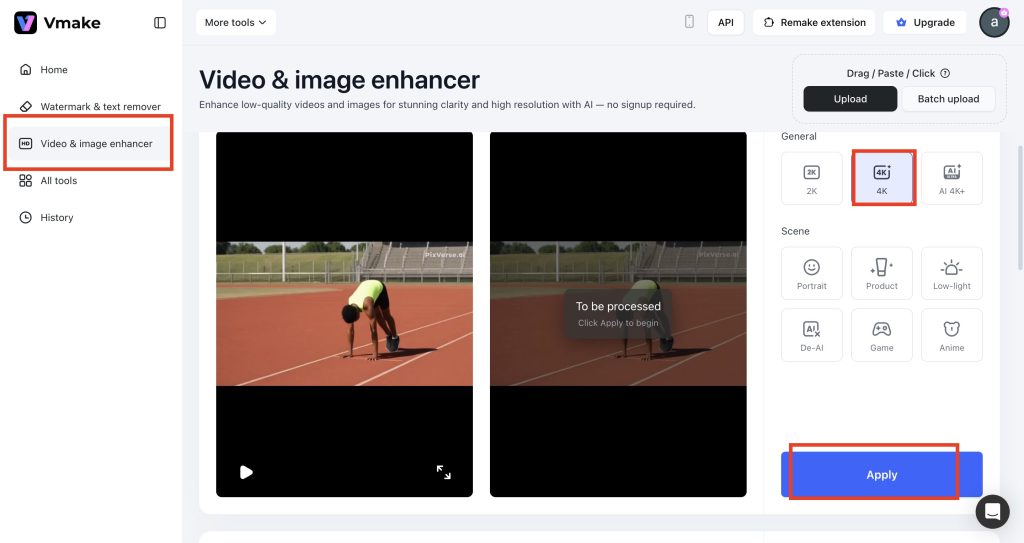
Task: Open the user avatar profile
Action: tap(993, 22)
